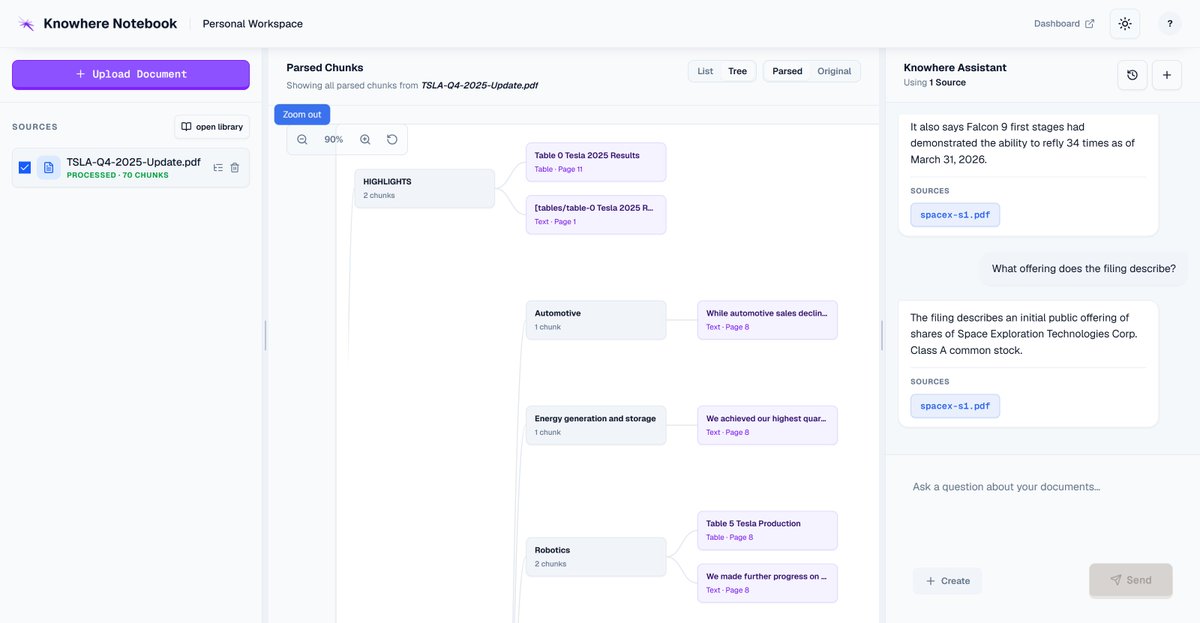Open the We made further progress on... chunk
This screenshot has width=1200, height=623.
[767, 583]
